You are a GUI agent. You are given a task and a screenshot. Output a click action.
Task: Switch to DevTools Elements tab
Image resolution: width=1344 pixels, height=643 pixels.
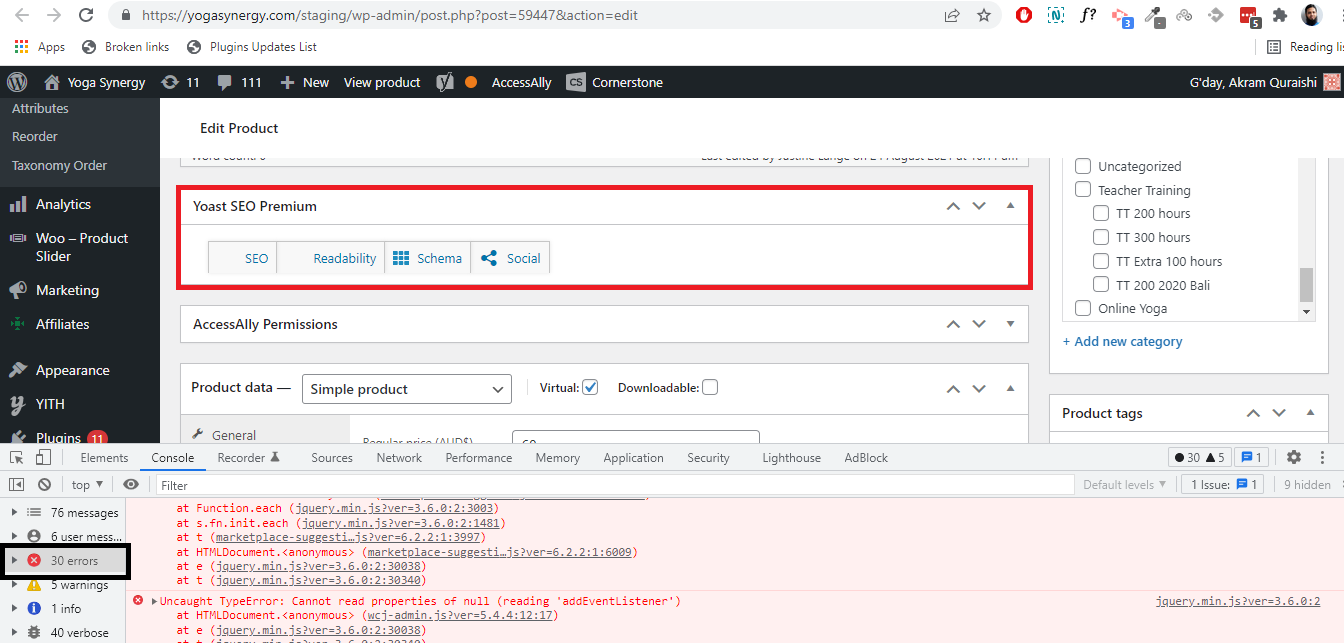[x=104, y=458]
